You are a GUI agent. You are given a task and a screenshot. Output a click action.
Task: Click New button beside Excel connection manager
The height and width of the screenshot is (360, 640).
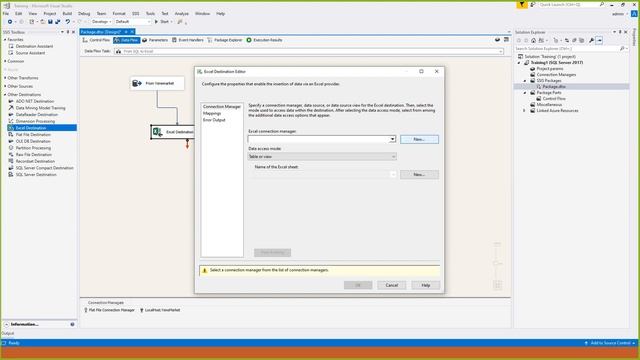click(x=419, y=139)
